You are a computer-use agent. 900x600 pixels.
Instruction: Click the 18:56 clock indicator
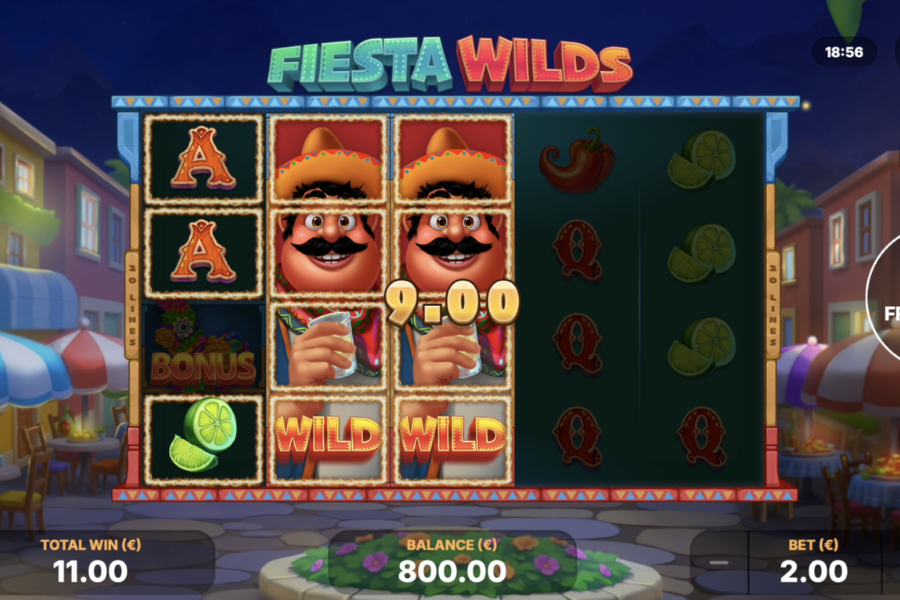[844, 52]
